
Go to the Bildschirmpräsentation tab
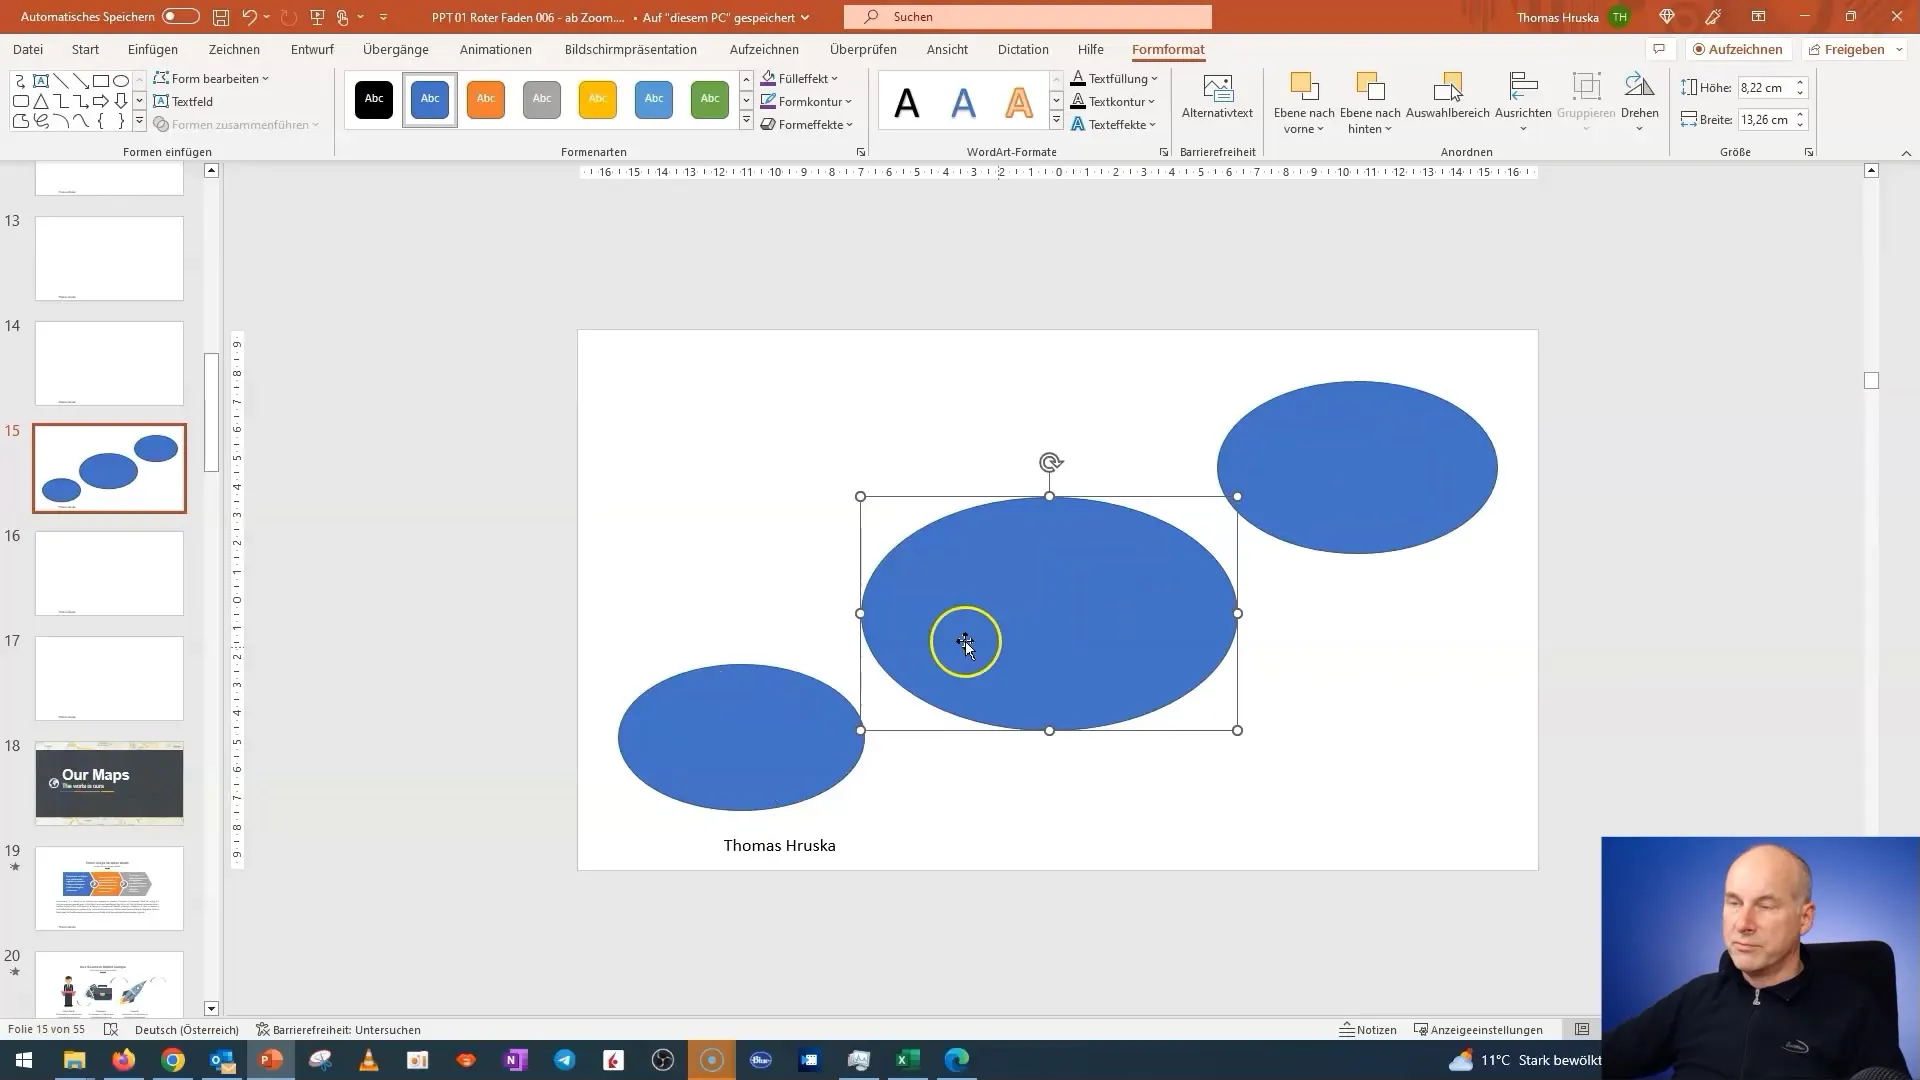pyautogui.click(x=631, y=49)
